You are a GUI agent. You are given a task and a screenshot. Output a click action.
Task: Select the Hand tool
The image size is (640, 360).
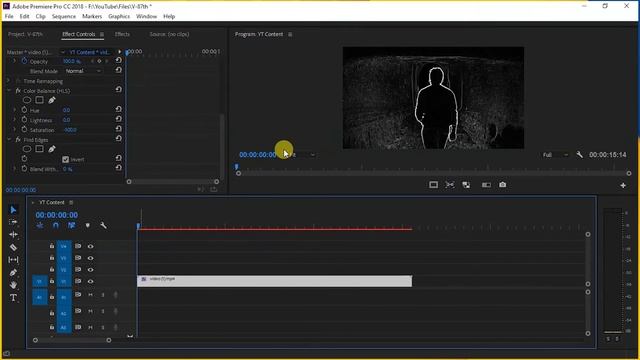click(x=13, y=285)
